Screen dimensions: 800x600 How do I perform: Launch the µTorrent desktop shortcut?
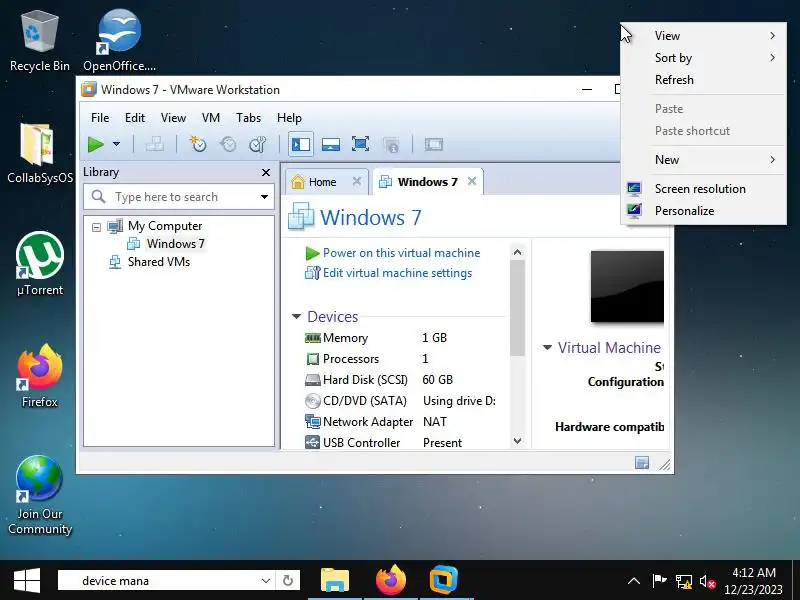(39, 264)
